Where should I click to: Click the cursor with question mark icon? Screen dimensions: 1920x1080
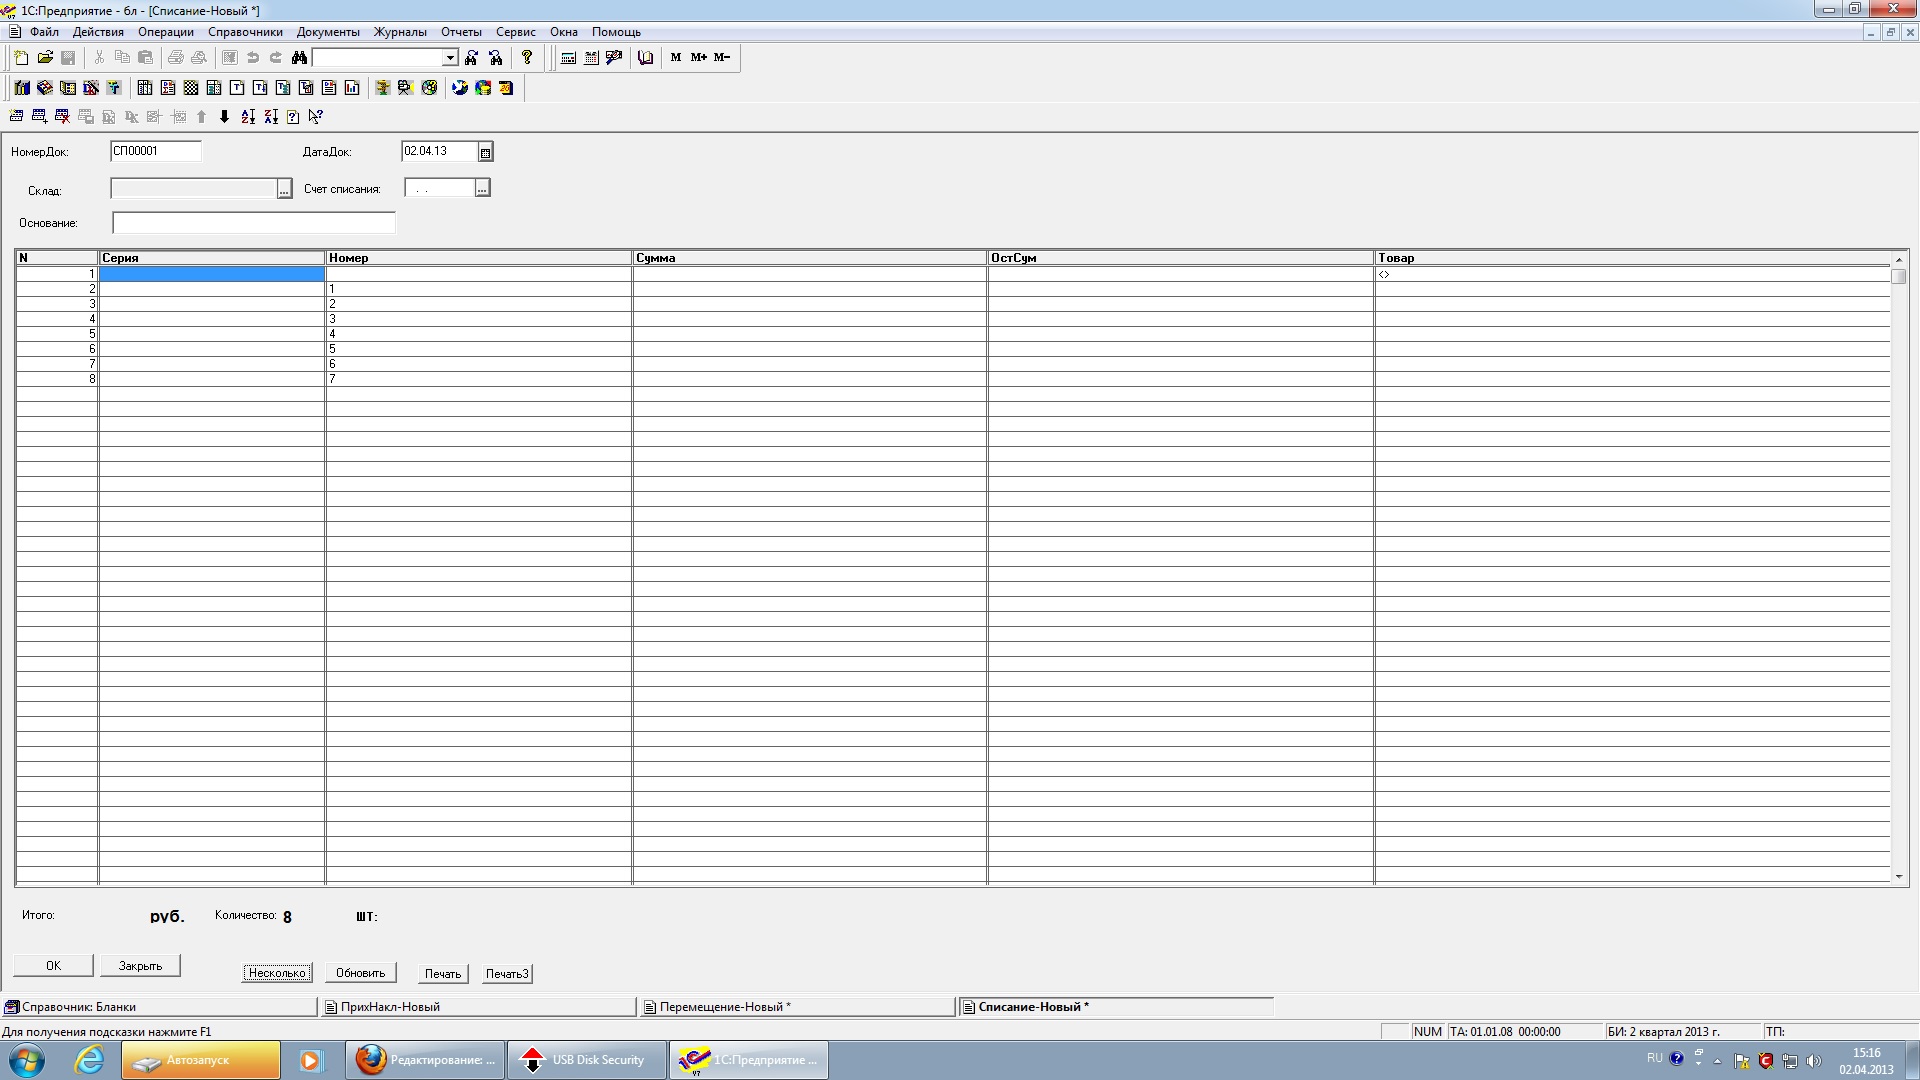pos(316,117)
